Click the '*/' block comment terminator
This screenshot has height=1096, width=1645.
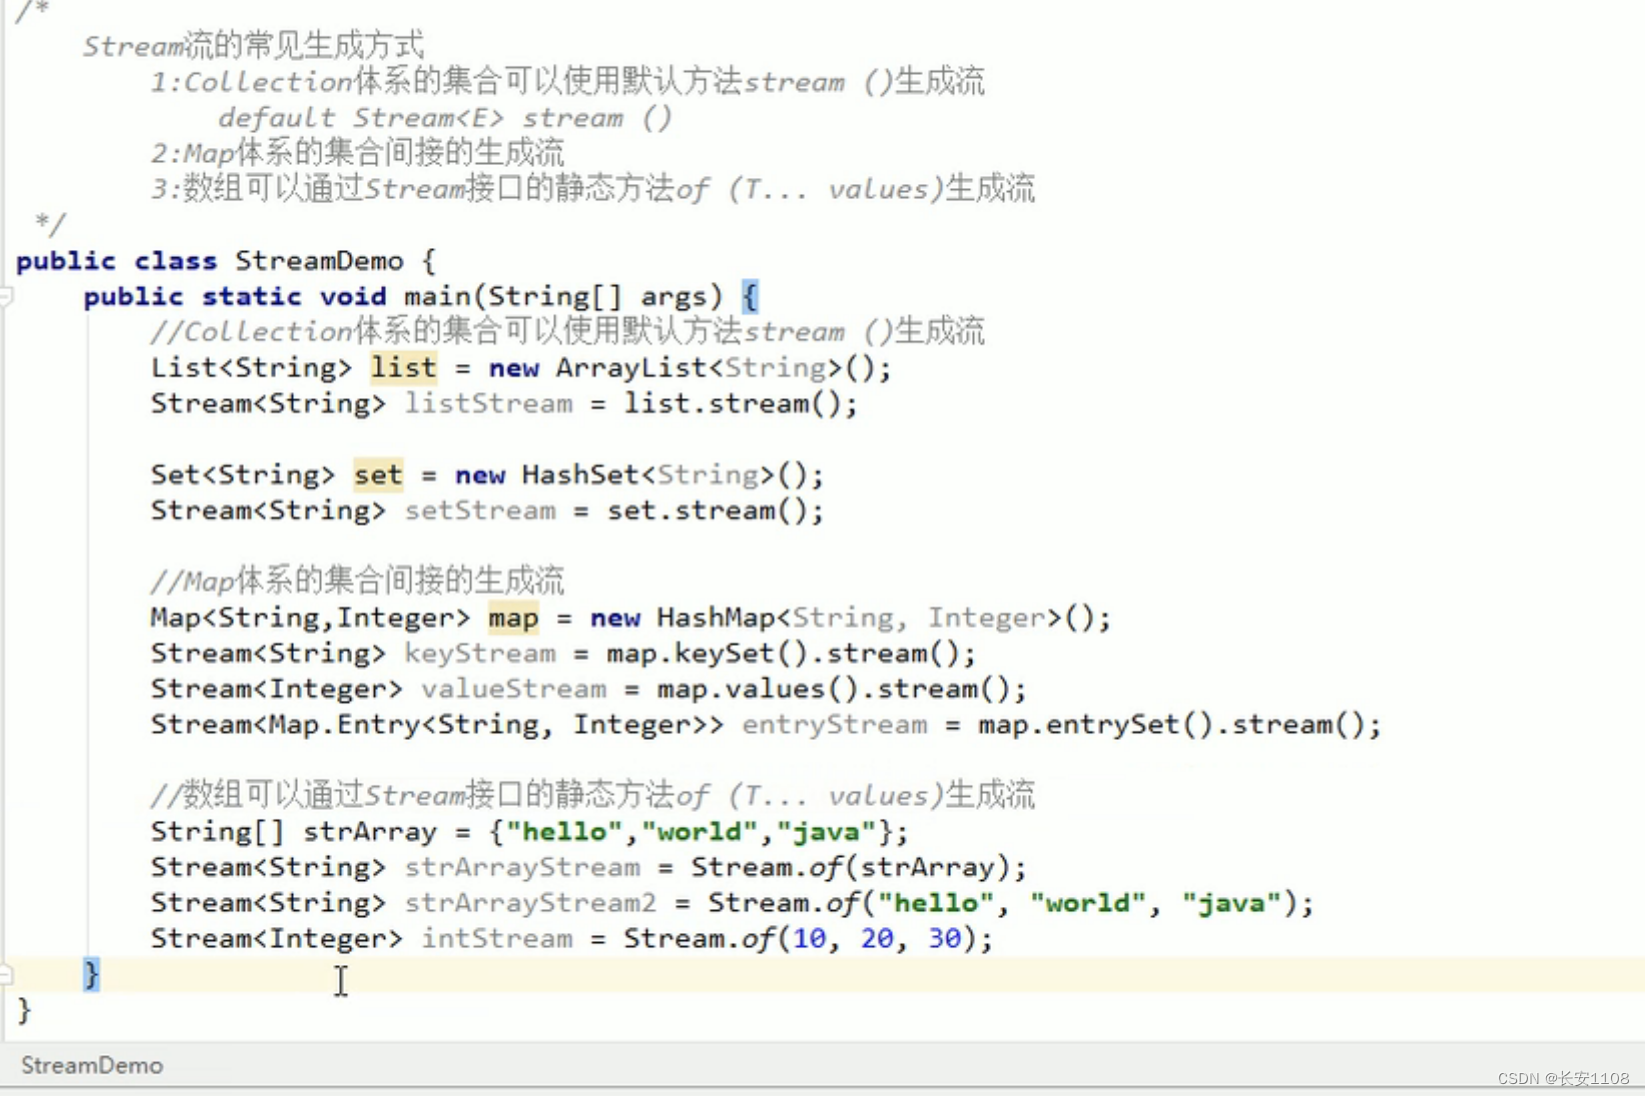(x=49, y=223)
